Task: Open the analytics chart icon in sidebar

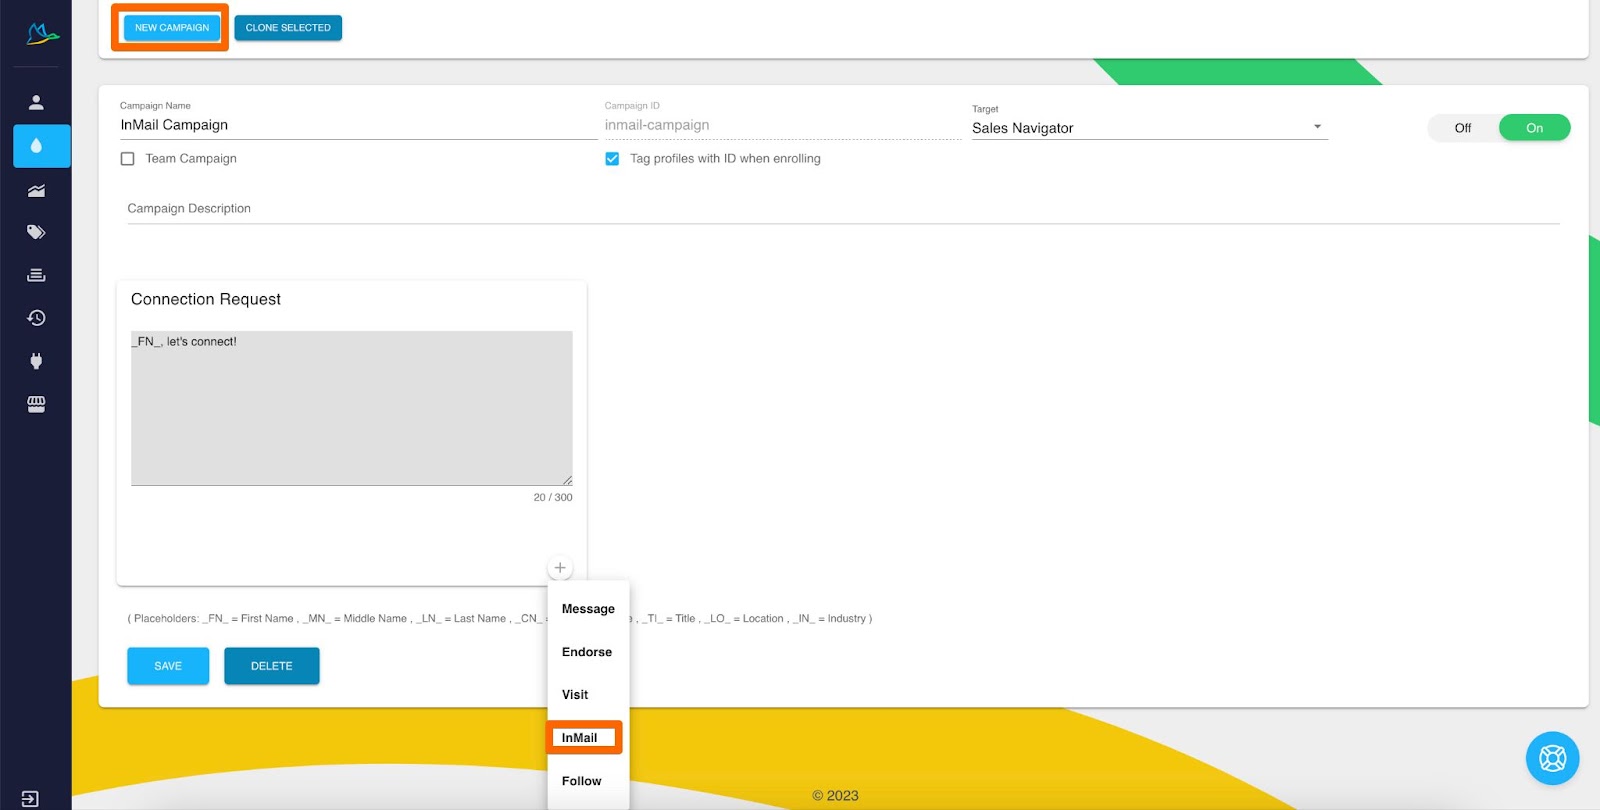Action: click(x=36, y=190)
